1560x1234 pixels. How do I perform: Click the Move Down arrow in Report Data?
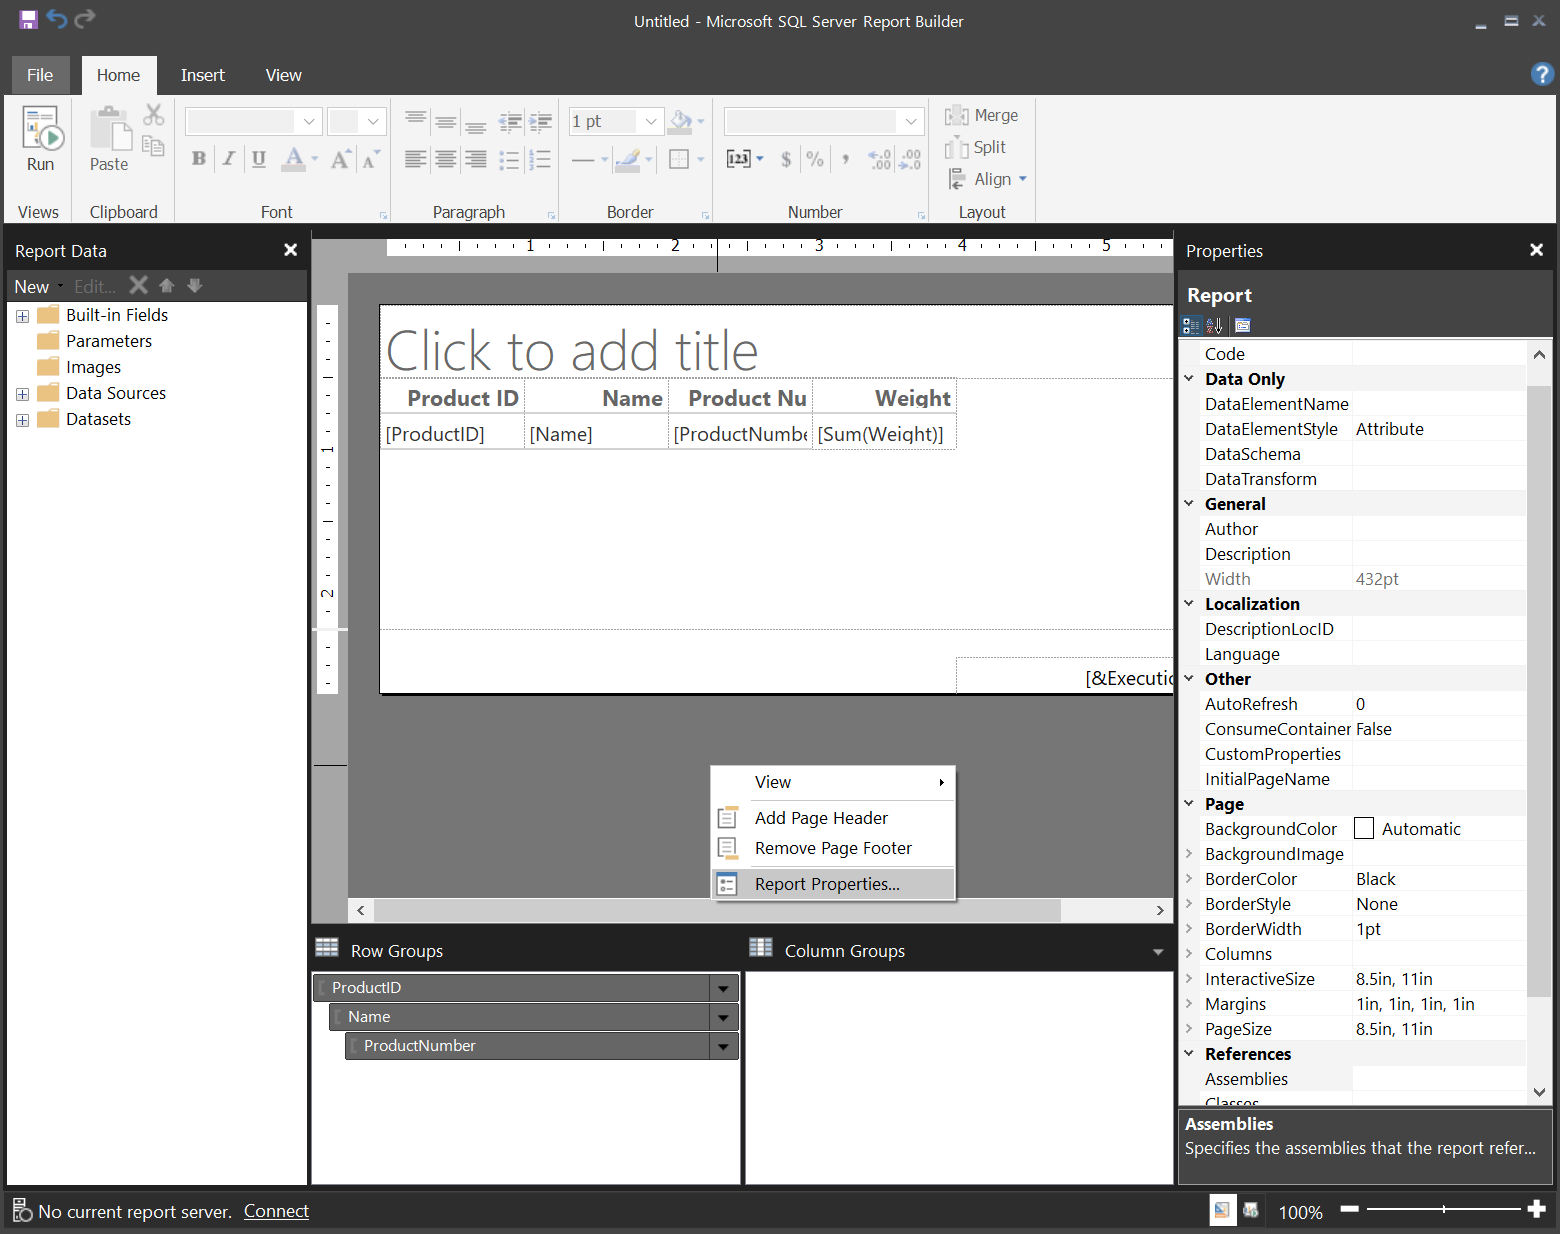click(195, 286)
